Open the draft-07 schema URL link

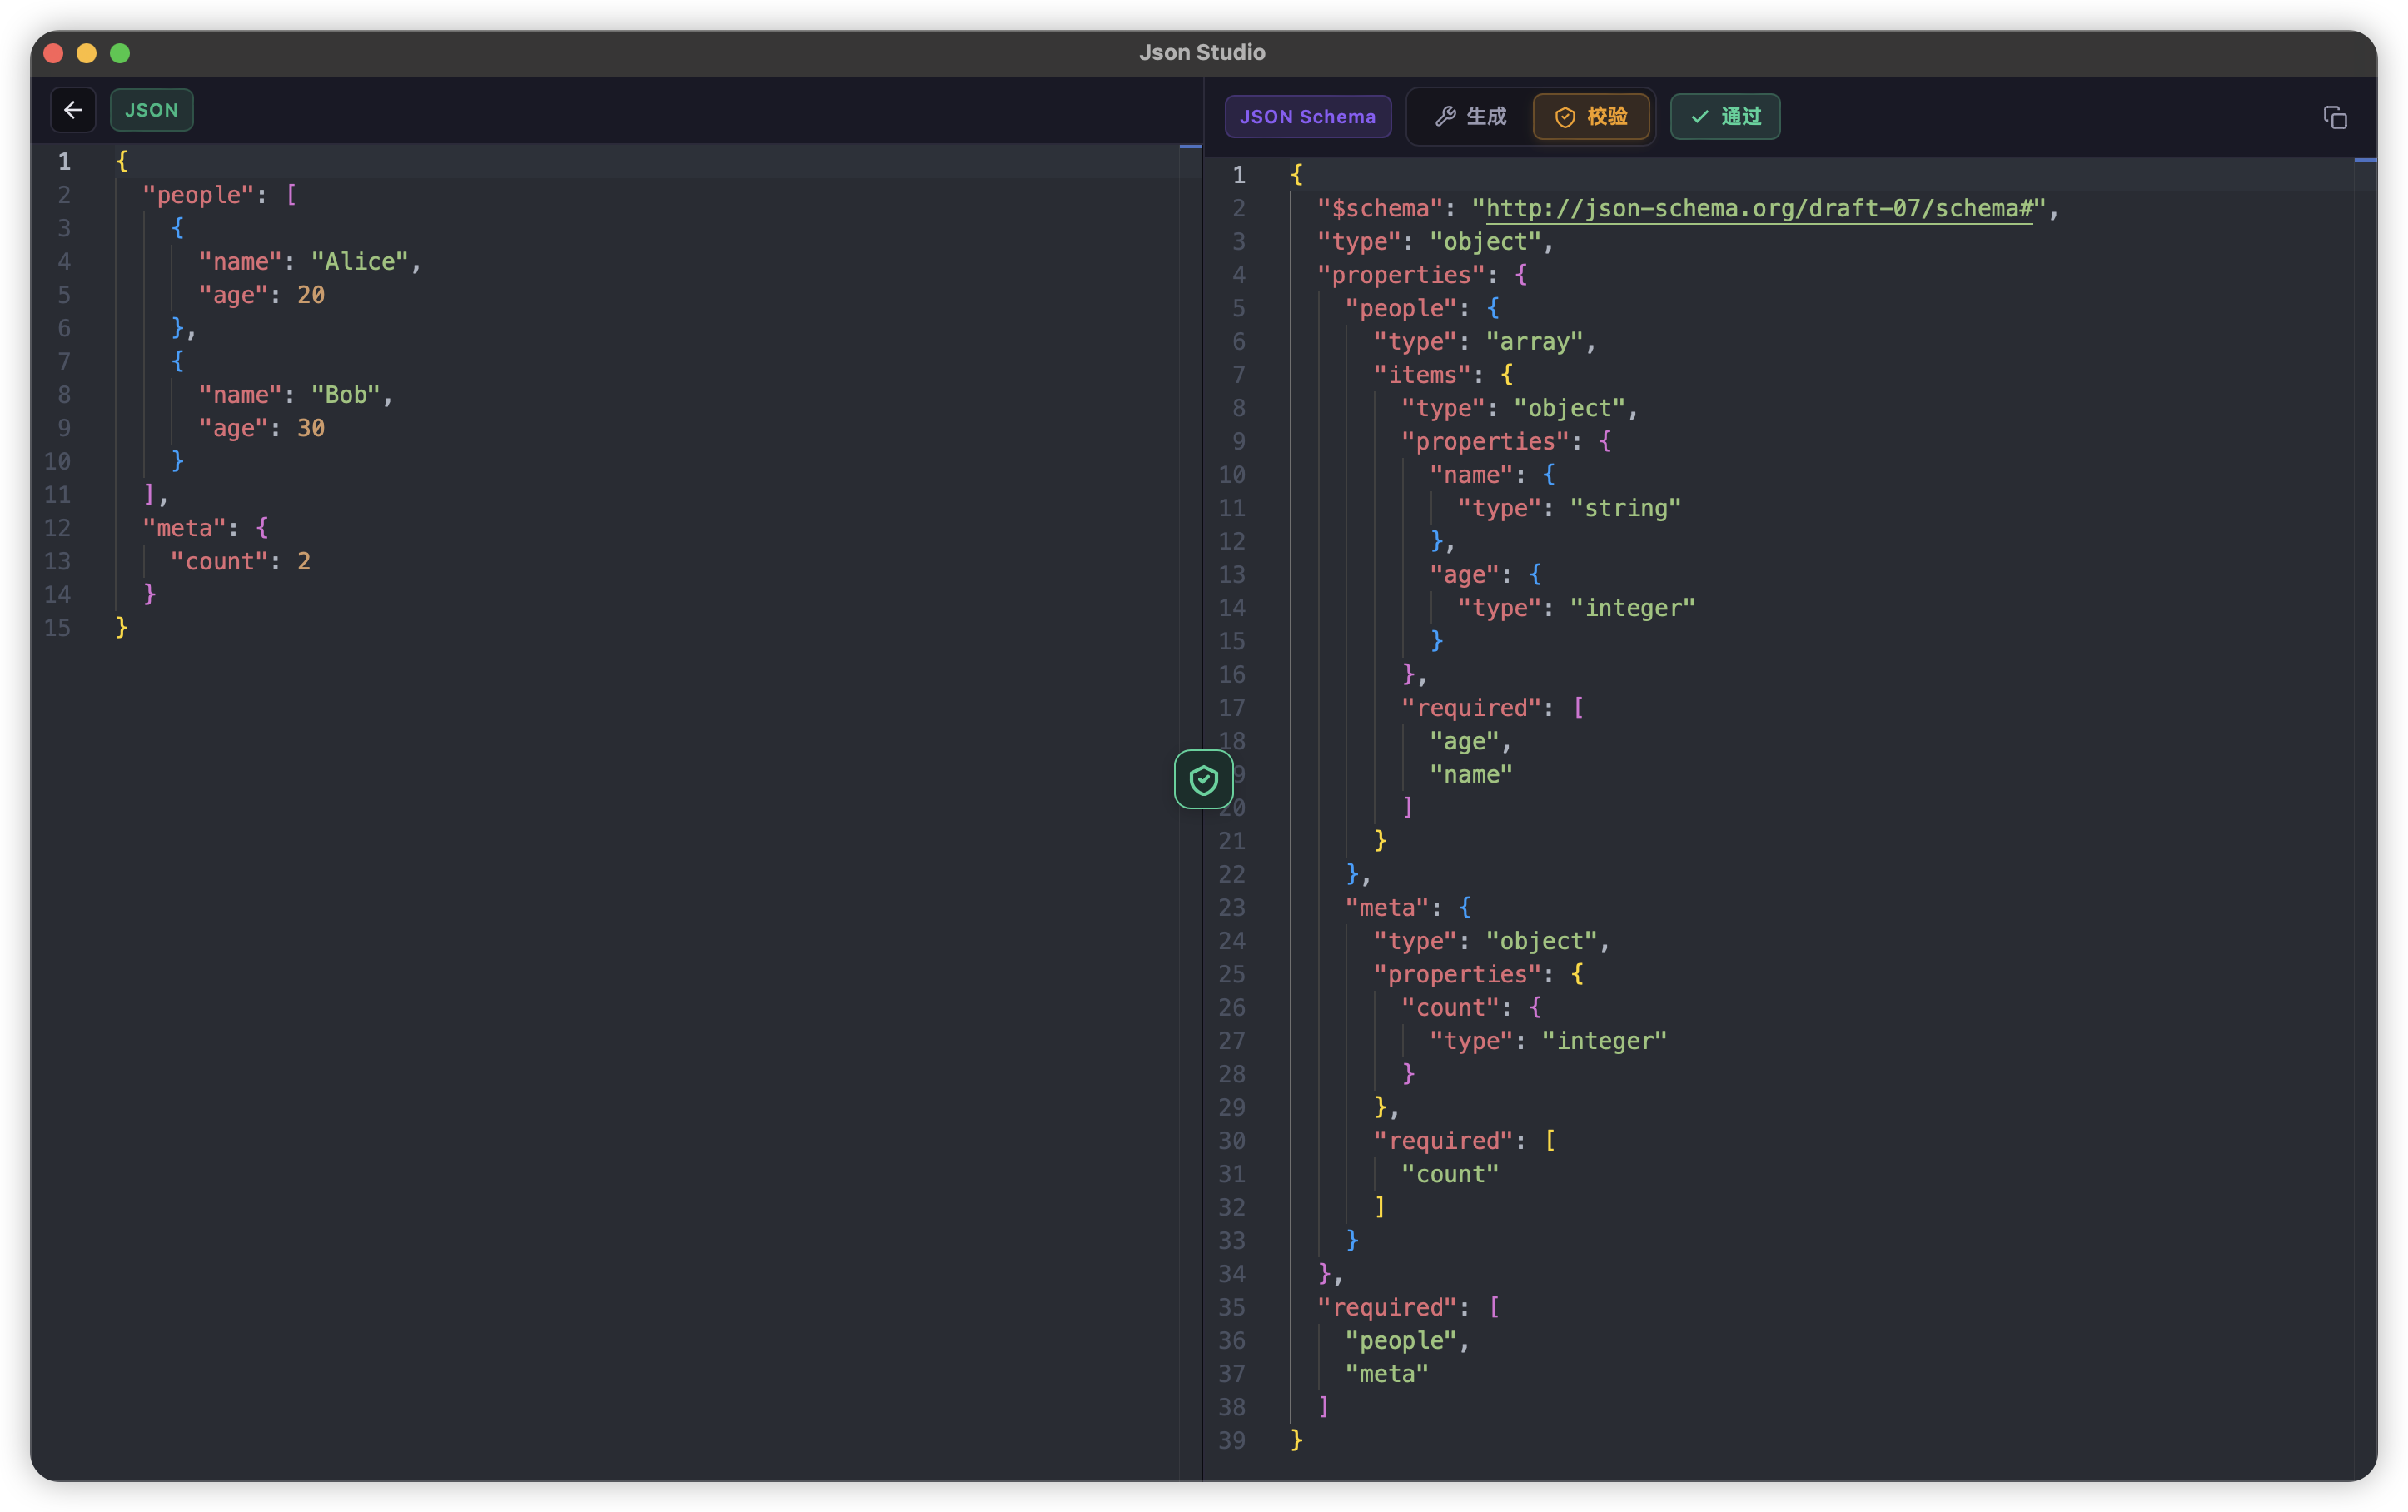coord(1756,208)
